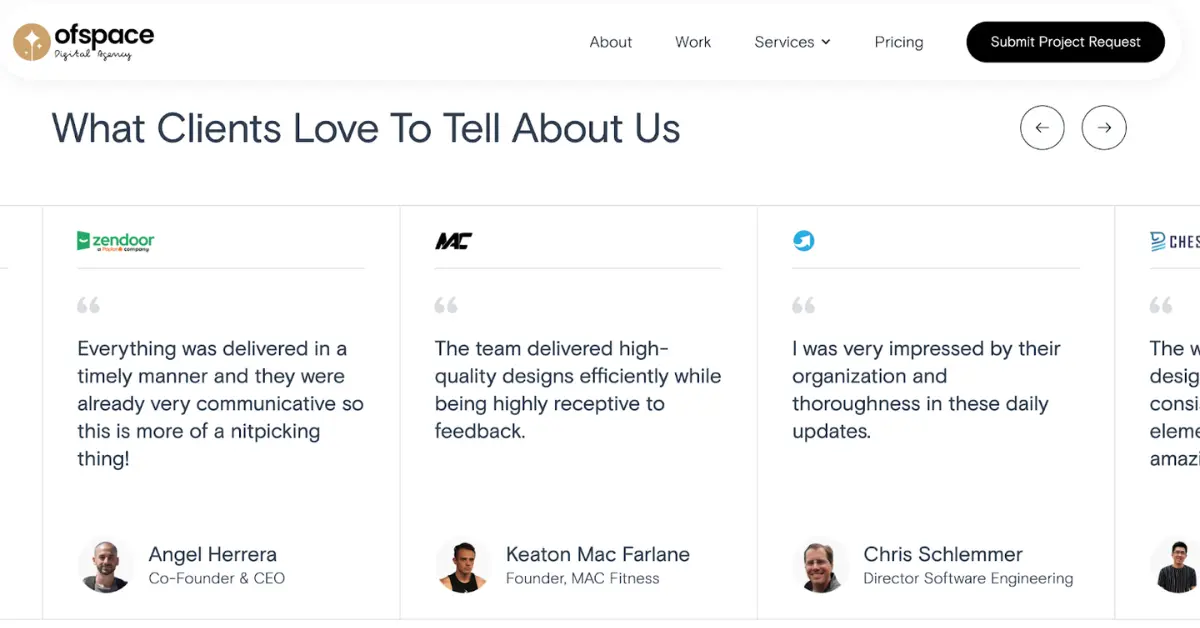Show previous testimonial with left arrow
1200x628 pixels.
(1042, 128)
